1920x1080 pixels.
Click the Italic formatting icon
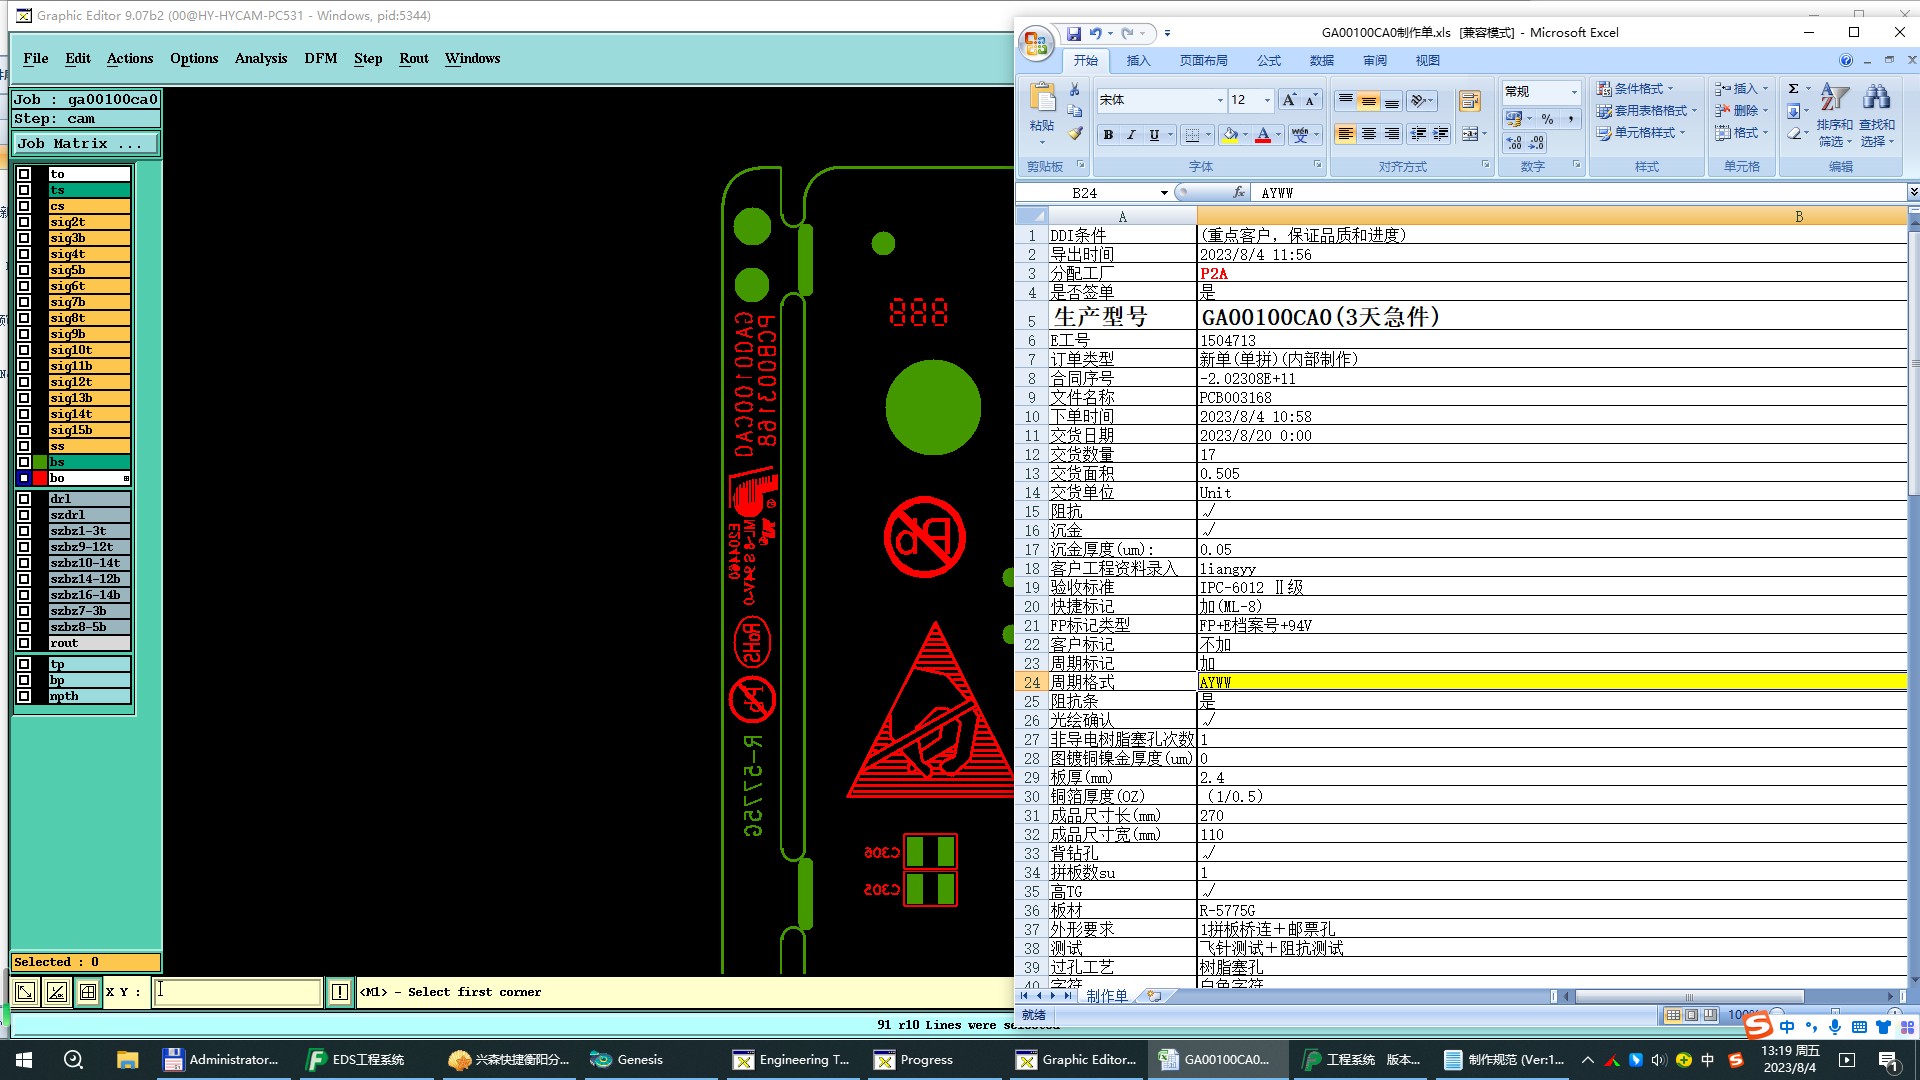click(x=1131, y=135)
